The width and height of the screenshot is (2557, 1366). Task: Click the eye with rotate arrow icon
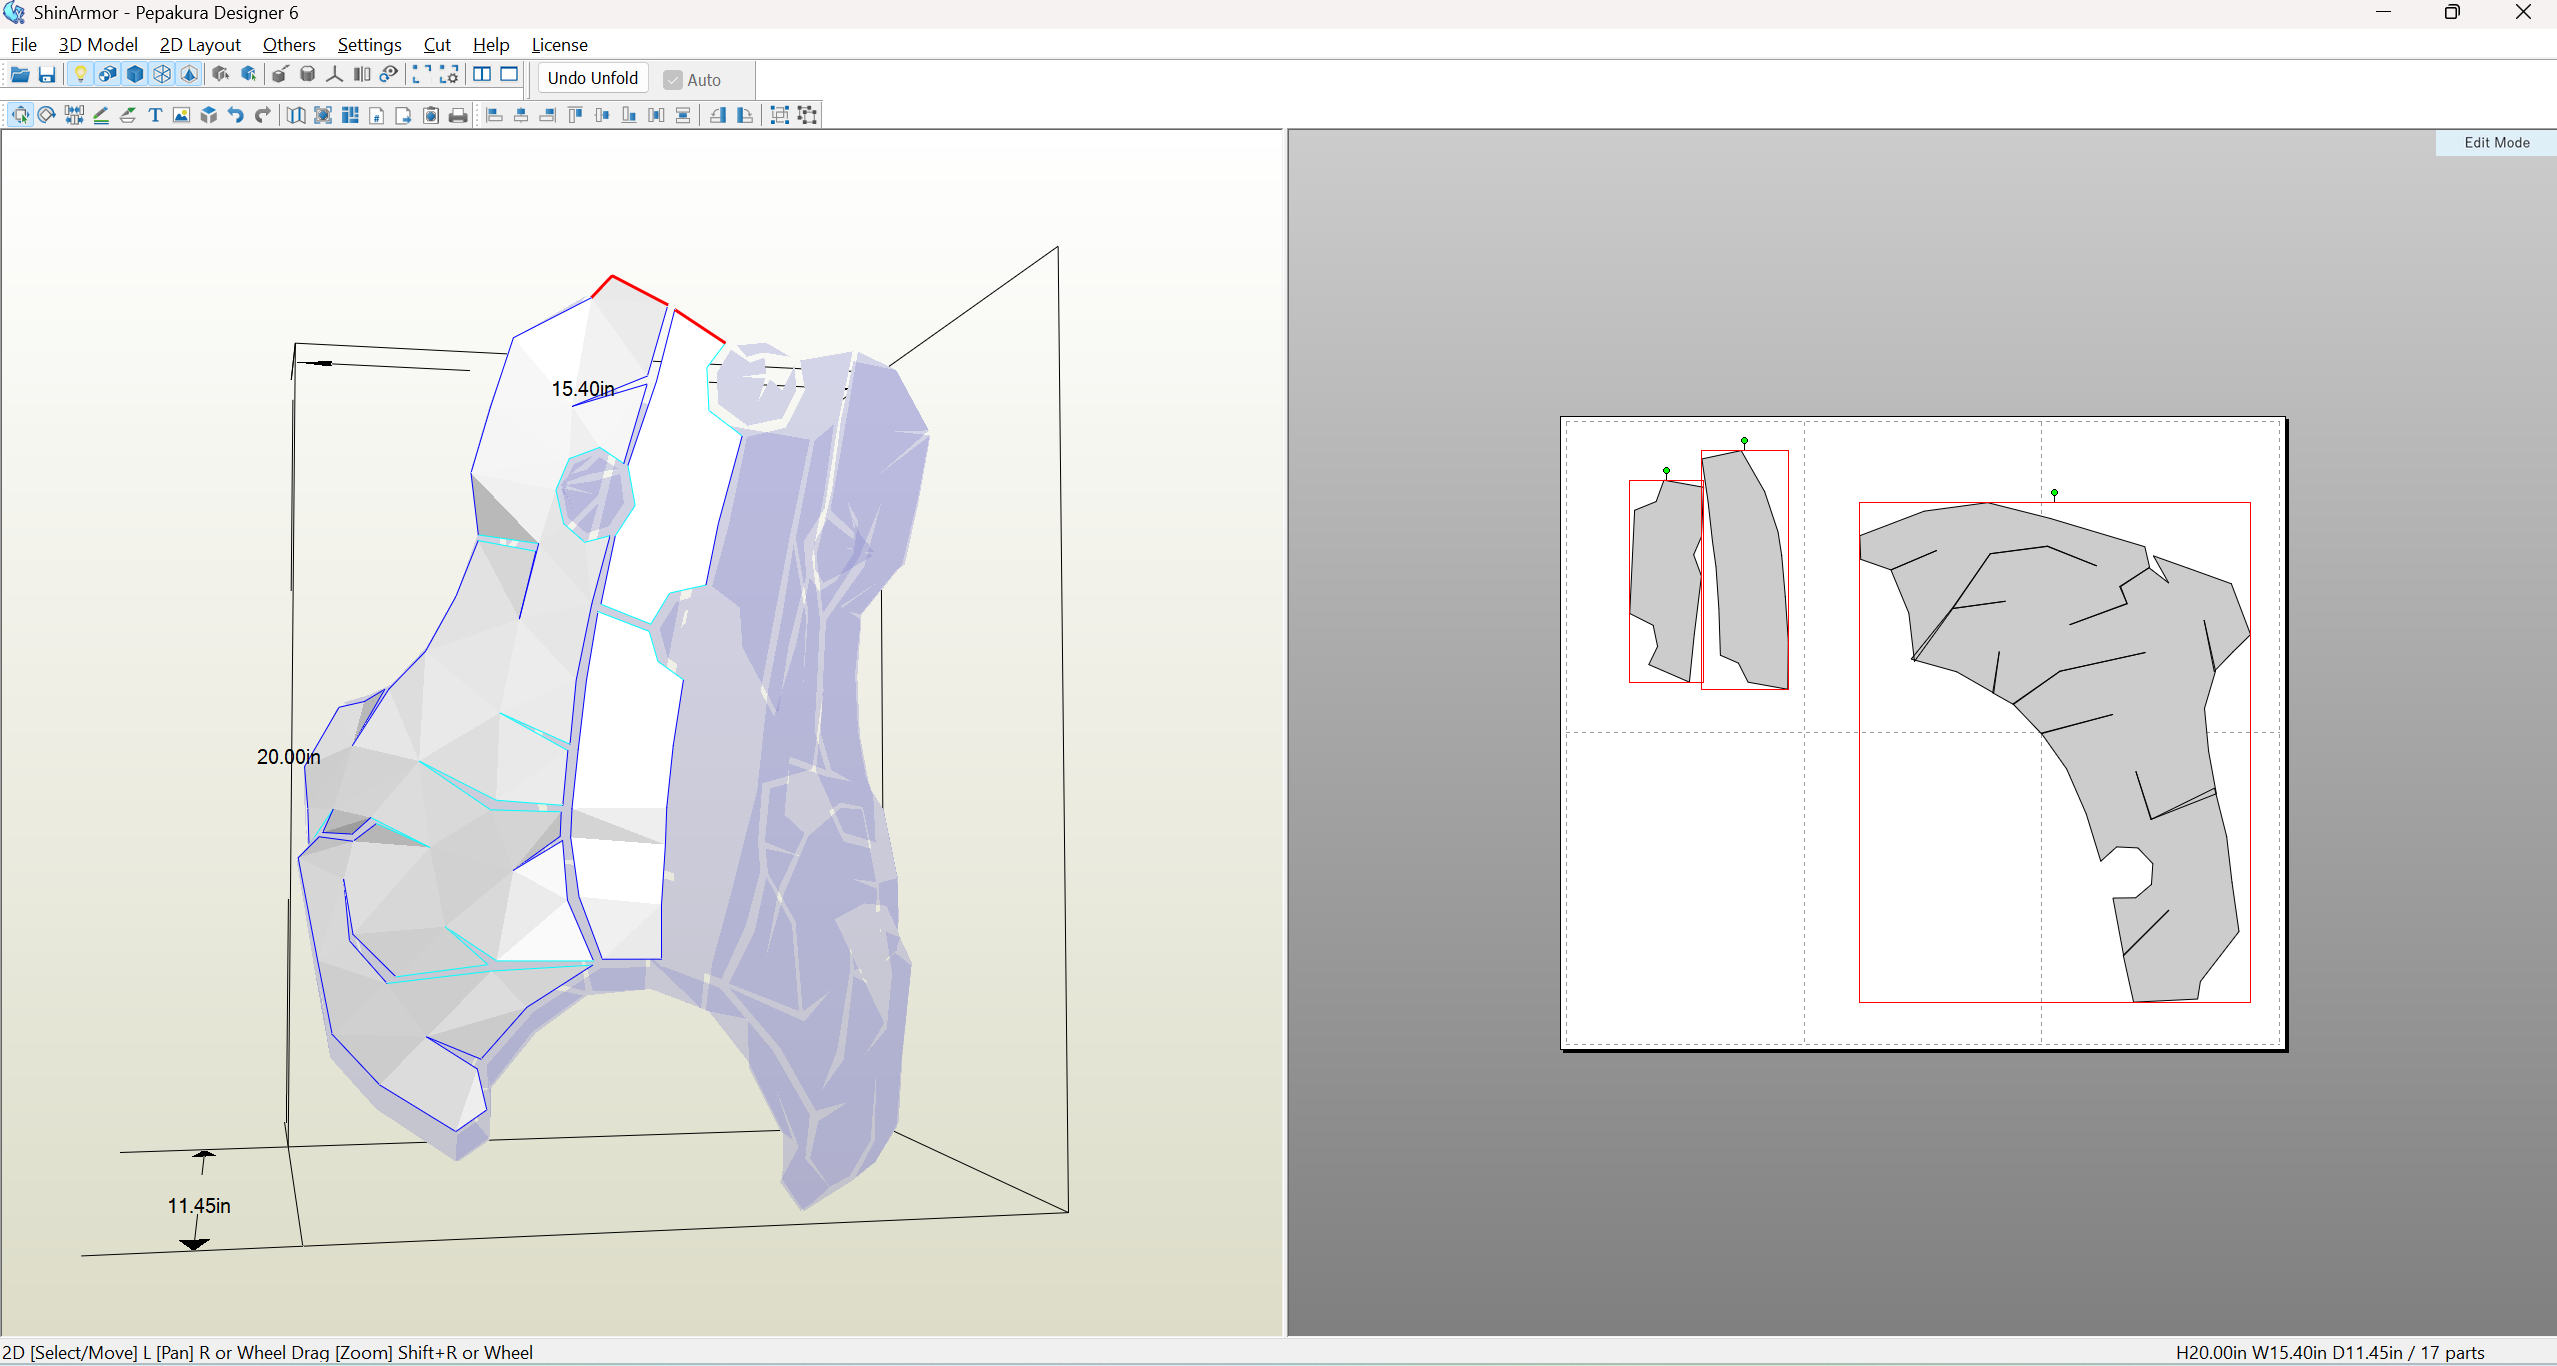pos(389,75)
